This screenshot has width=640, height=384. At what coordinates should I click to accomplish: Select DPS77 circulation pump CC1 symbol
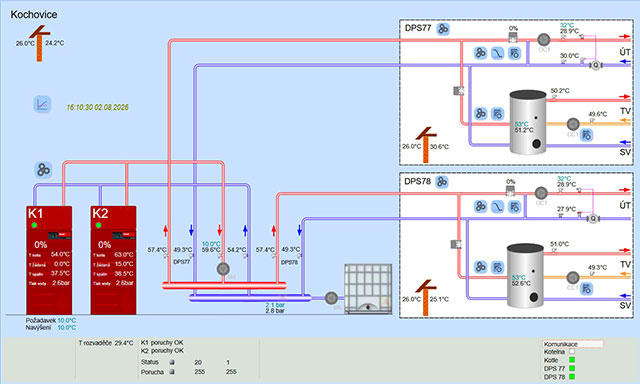click(x=573, y=124)
